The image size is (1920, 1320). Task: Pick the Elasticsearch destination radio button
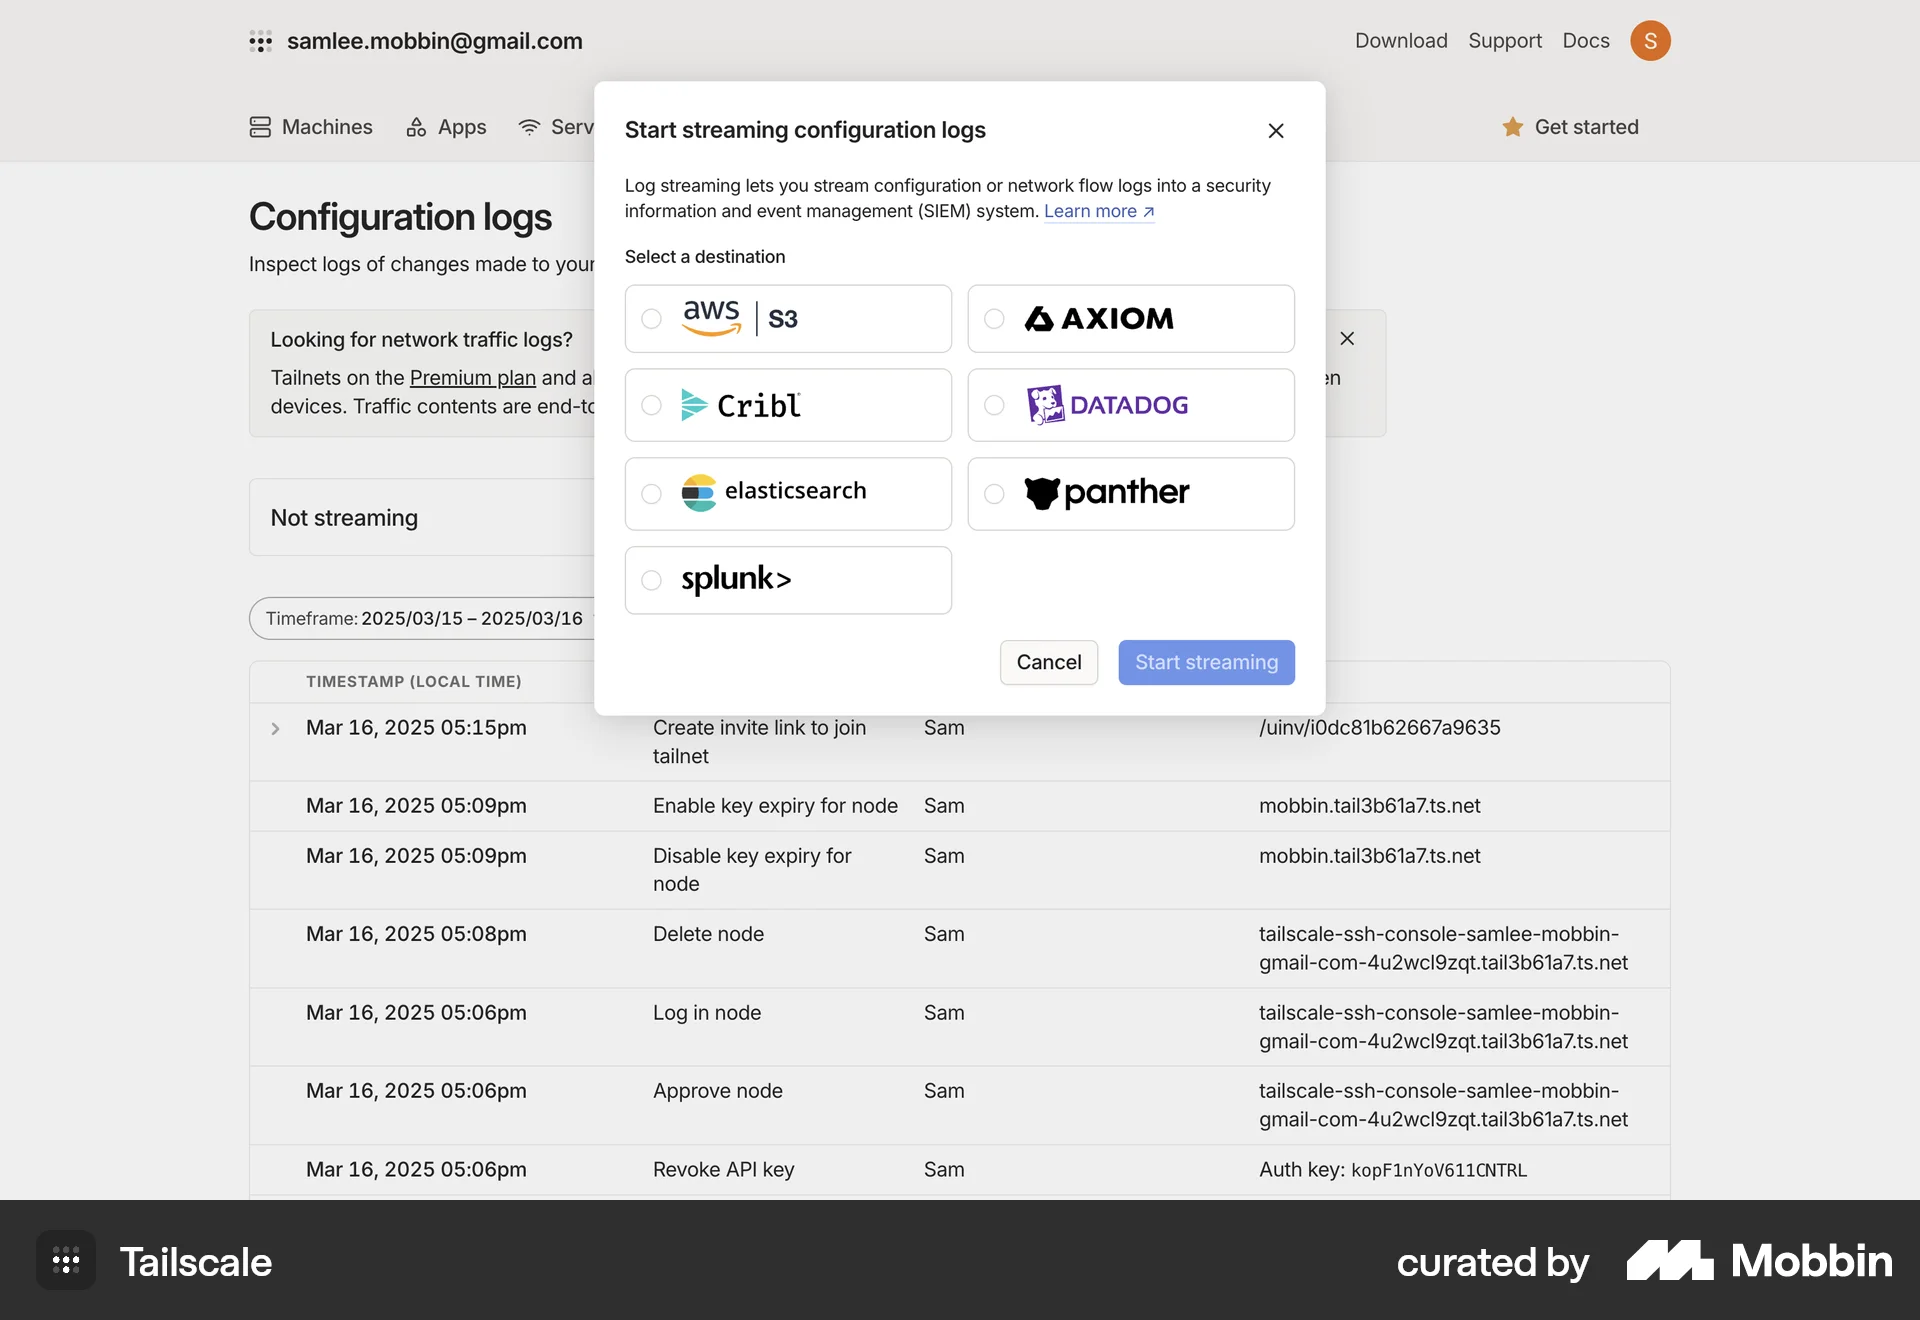(x=651, y=494)
